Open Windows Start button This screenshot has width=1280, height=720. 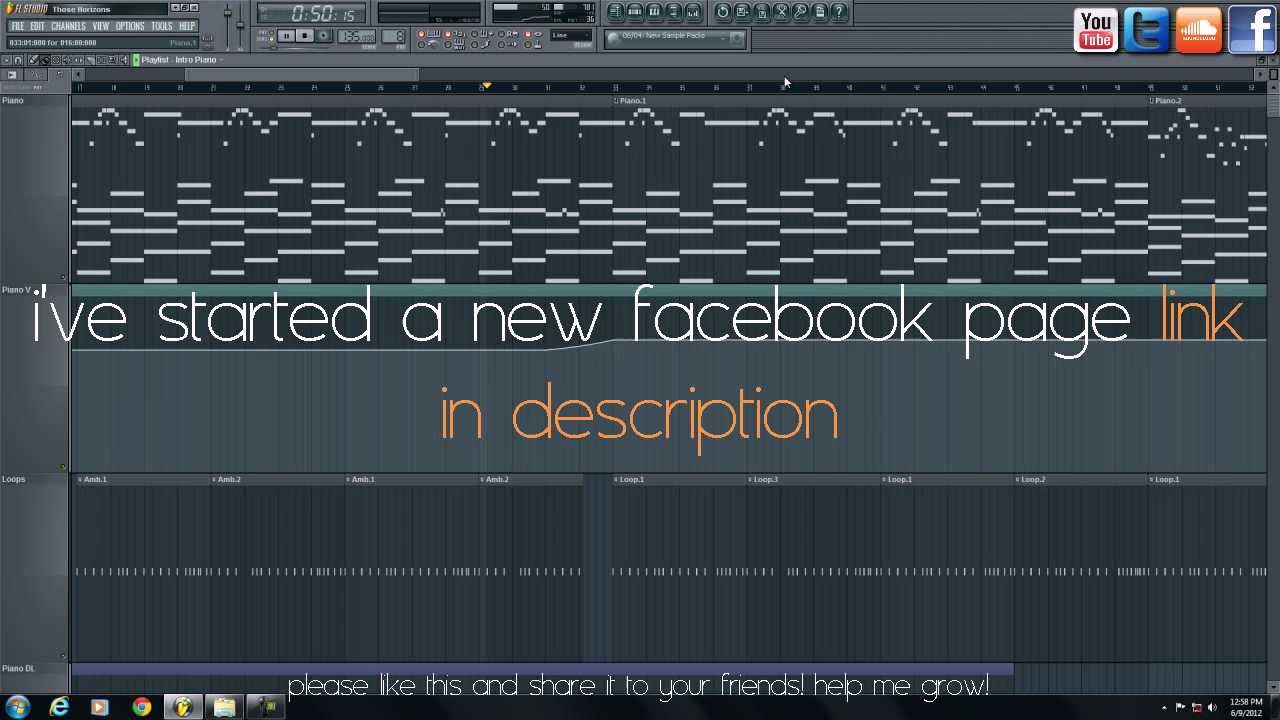click(17, 707)
